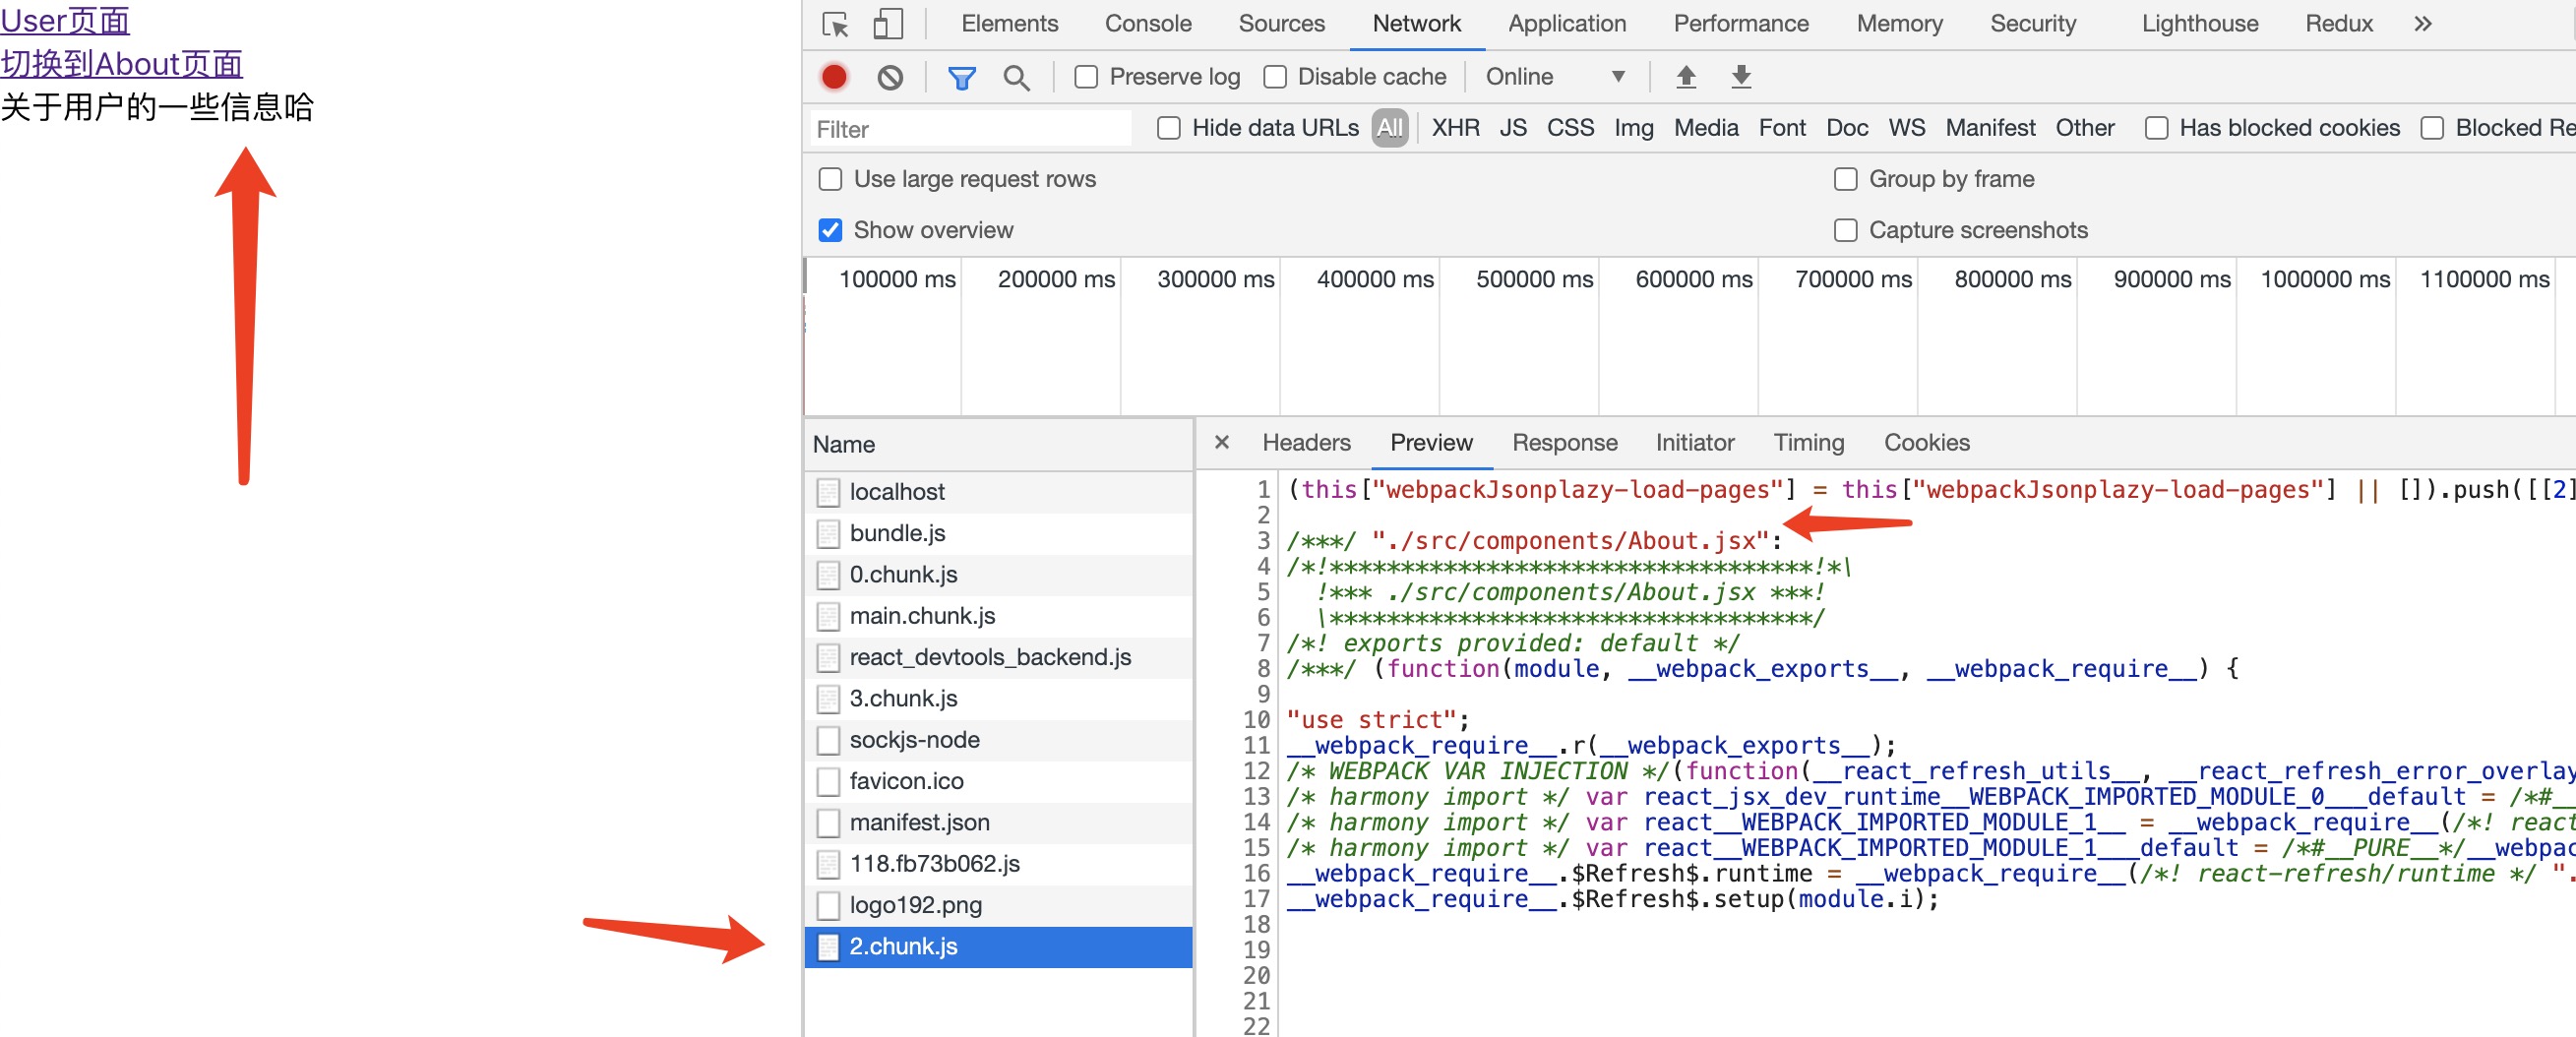2576x1037 pixels.
Task: Open the Sources tab
Action: pyautogui.click(x=1281, y=24)
